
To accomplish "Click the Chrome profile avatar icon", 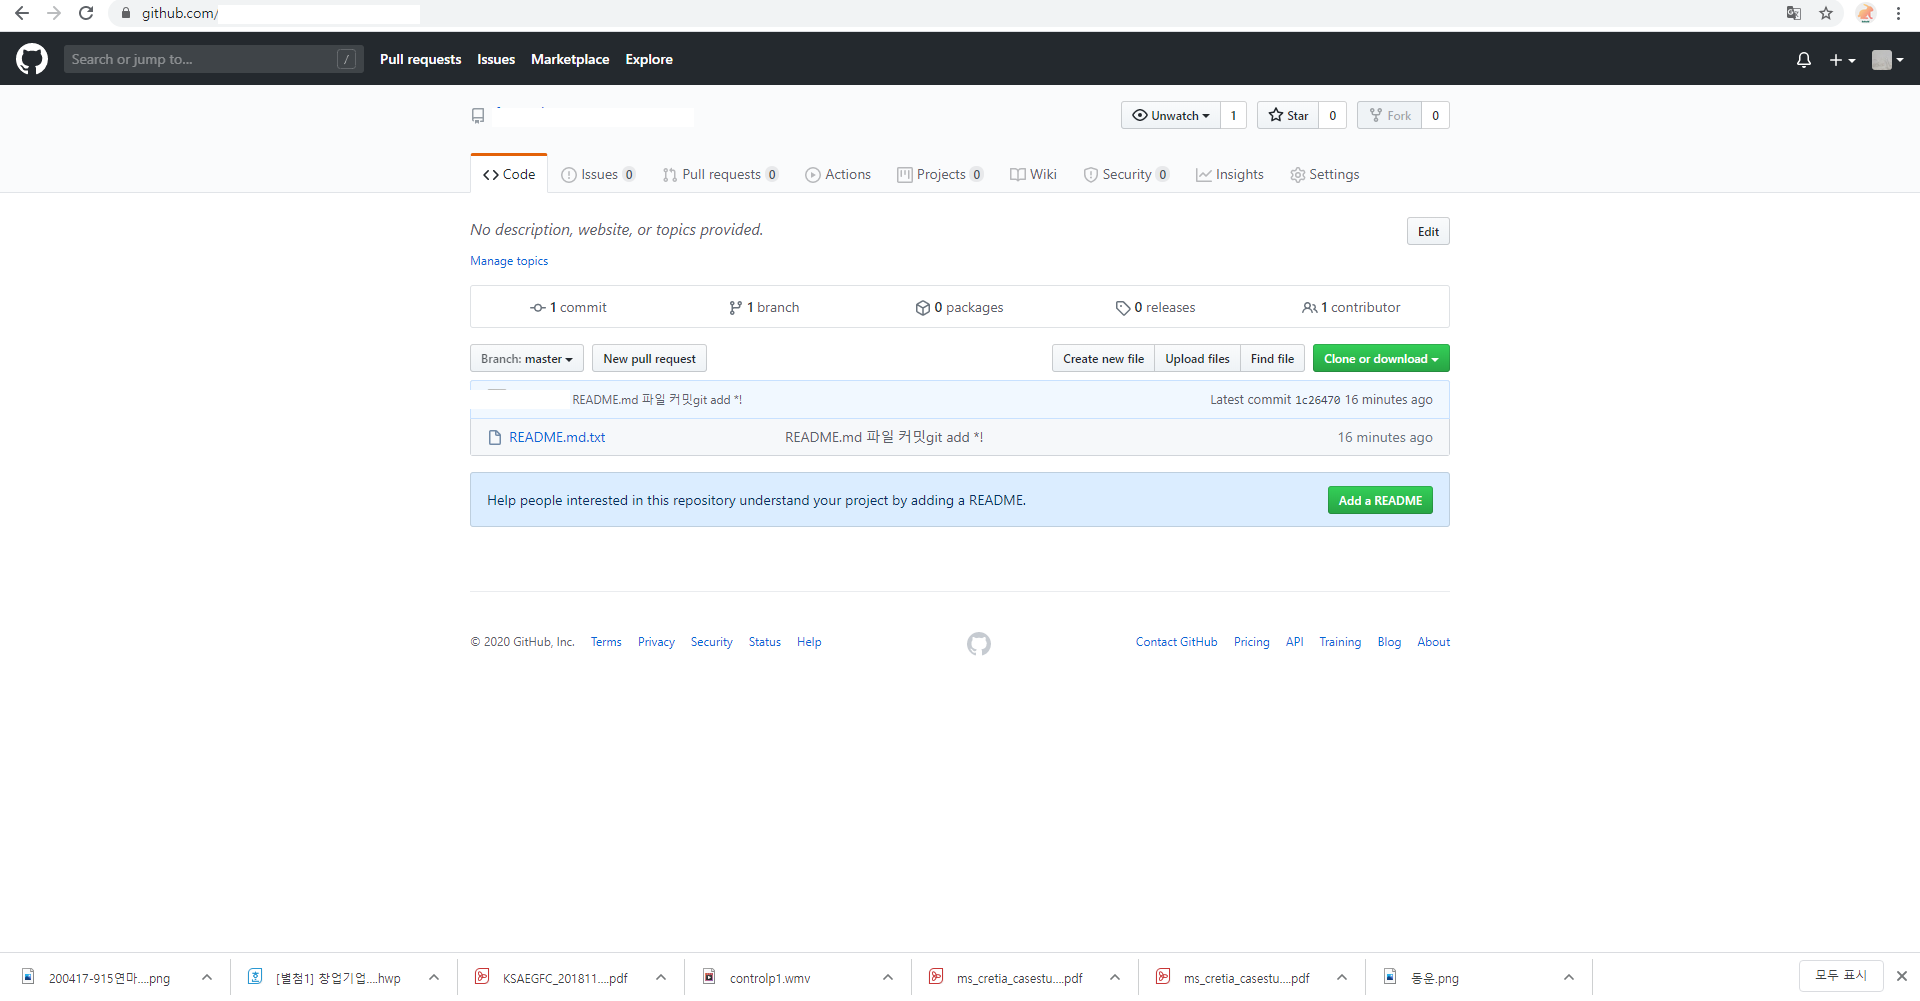I will [x=1865, y=13].
